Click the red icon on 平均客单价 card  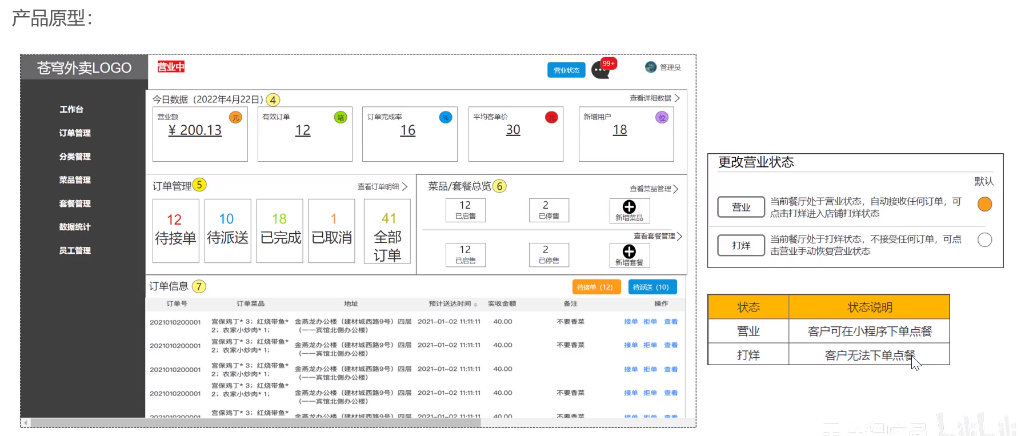point(551,117)
